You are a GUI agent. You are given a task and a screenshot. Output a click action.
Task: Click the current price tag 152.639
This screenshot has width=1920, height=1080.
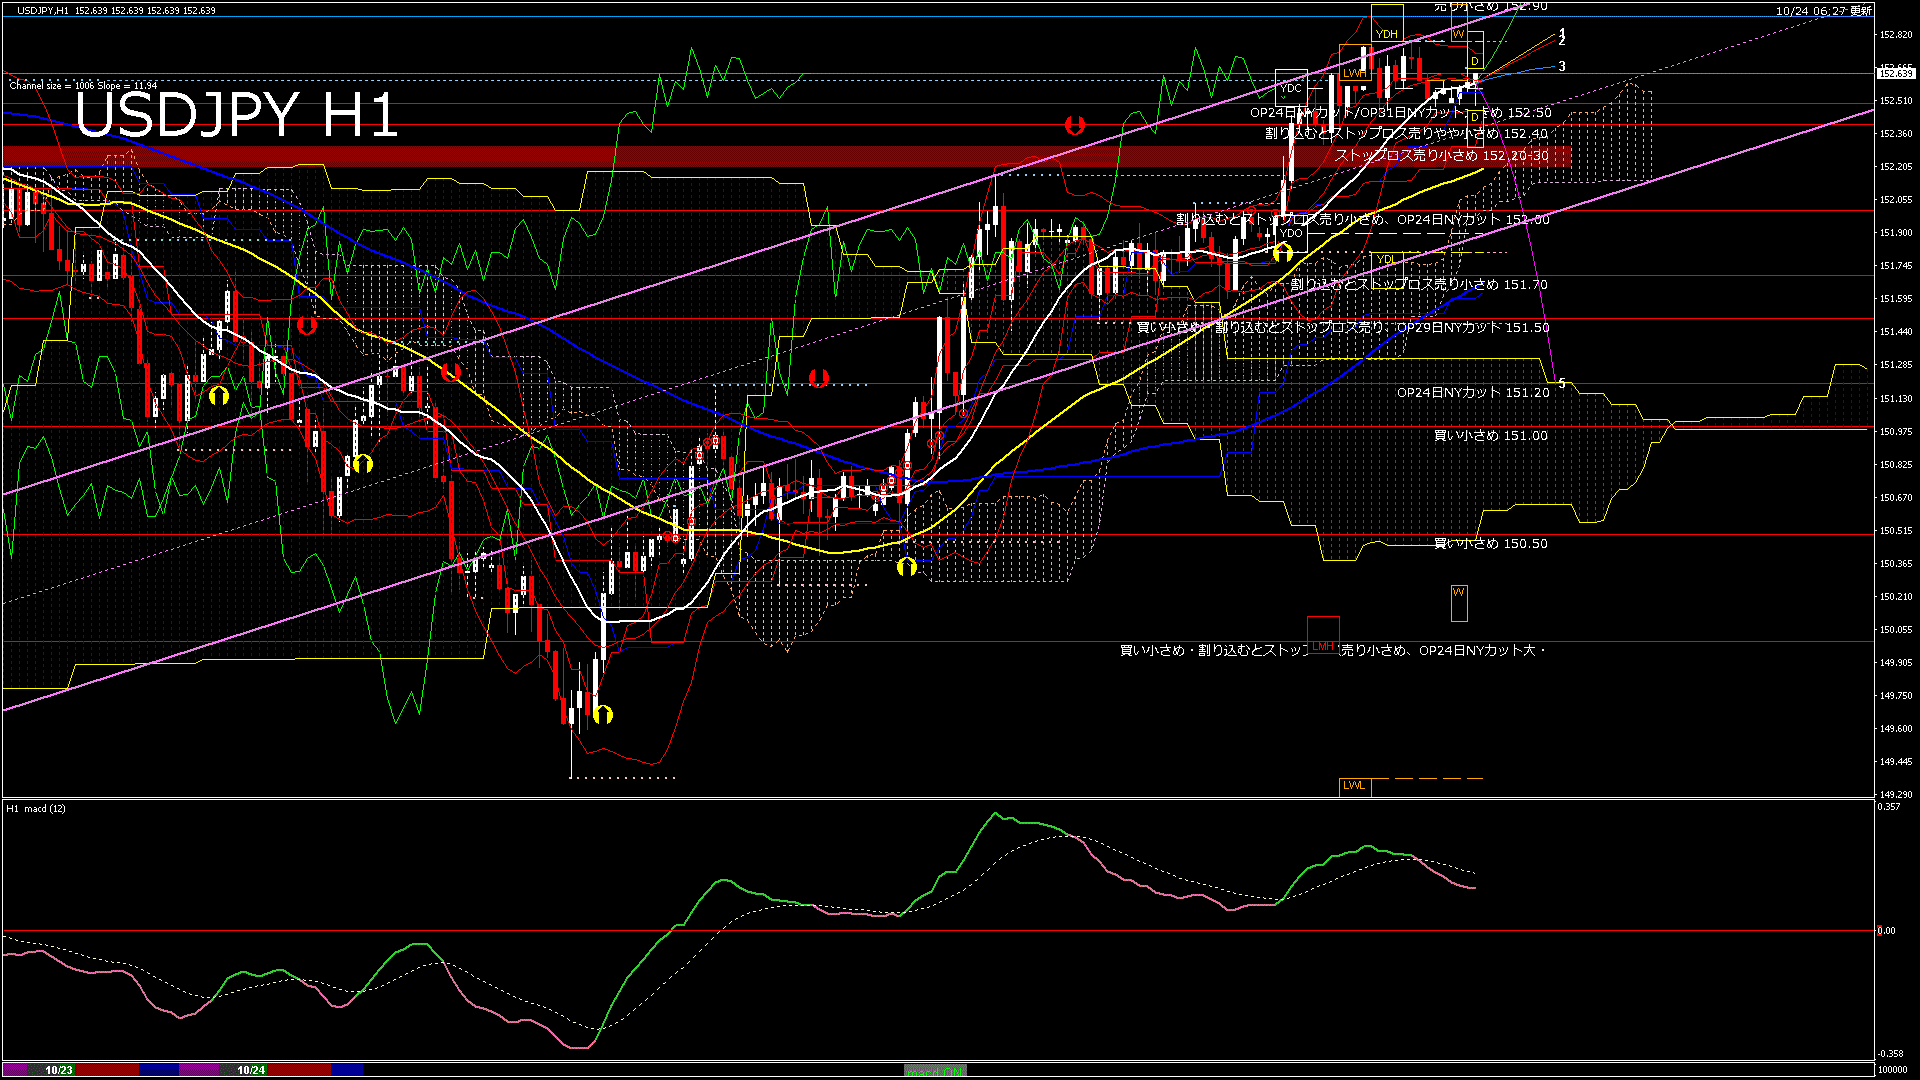pyautogui.click(x=1896, y=73)
